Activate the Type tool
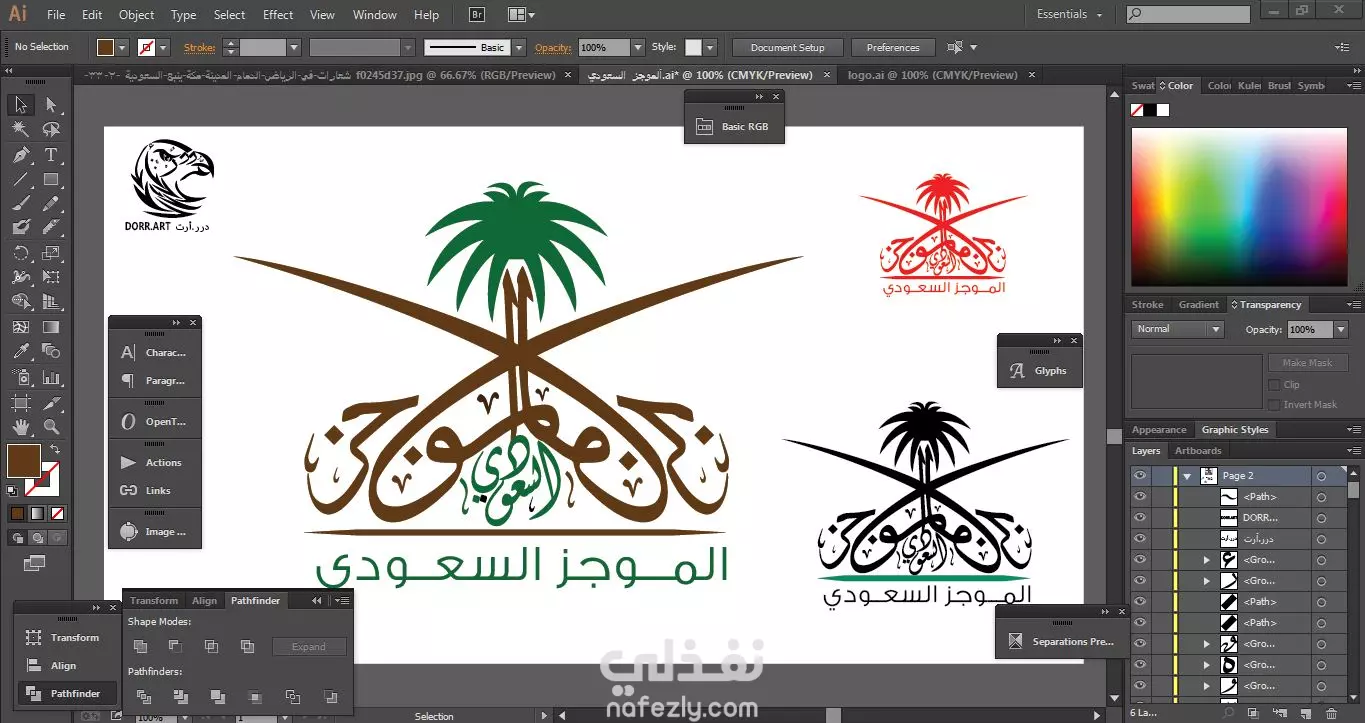Screen dimensions: 1365x723 [x=51, y=155]
